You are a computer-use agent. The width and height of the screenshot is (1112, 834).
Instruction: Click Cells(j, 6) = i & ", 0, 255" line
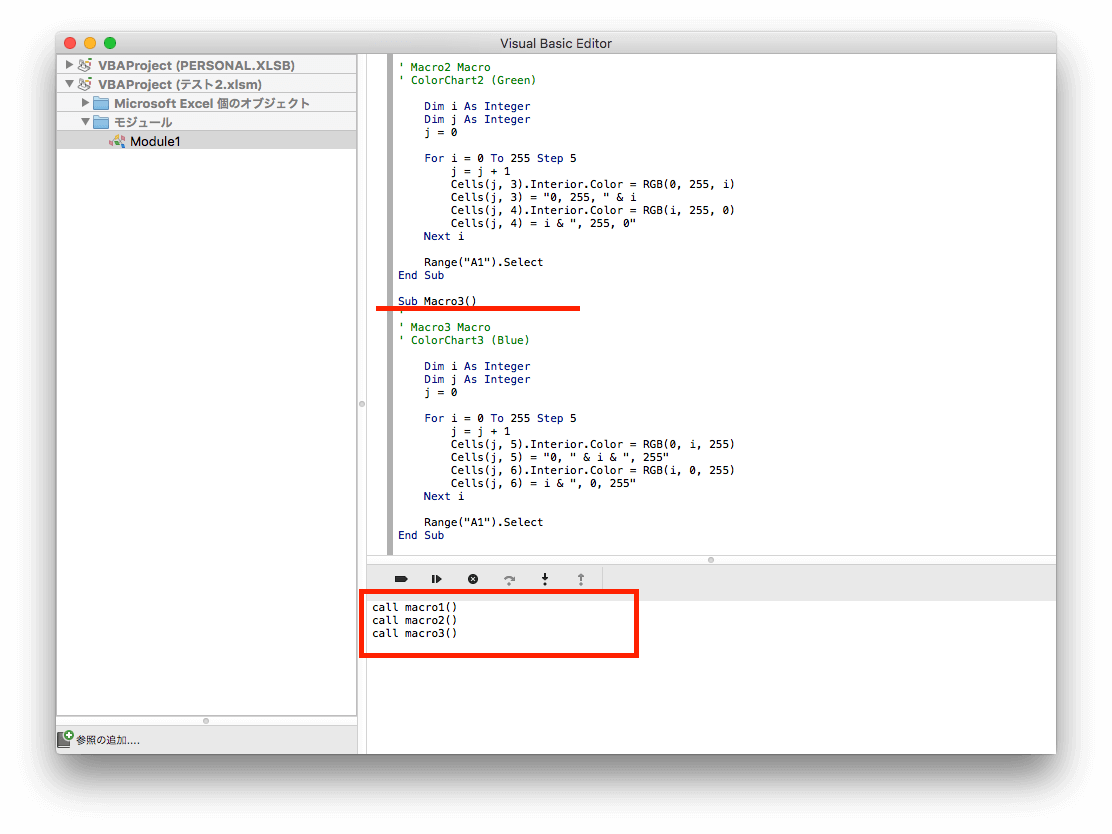tap(543, 483)
